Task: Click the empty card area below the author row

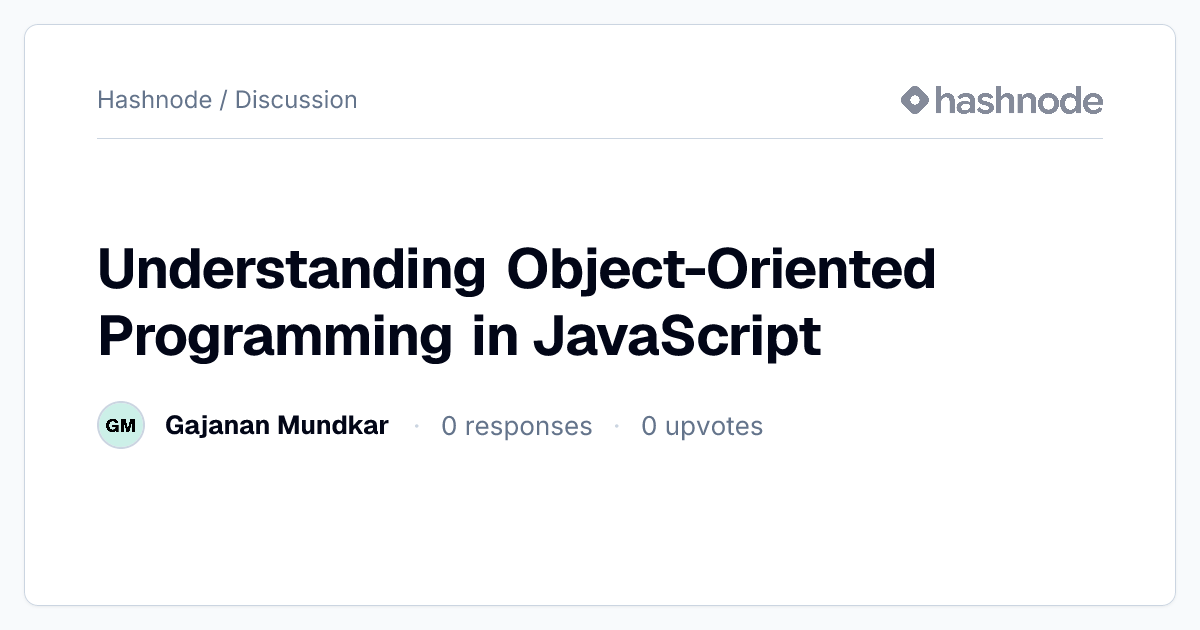Action: point(600,525)
